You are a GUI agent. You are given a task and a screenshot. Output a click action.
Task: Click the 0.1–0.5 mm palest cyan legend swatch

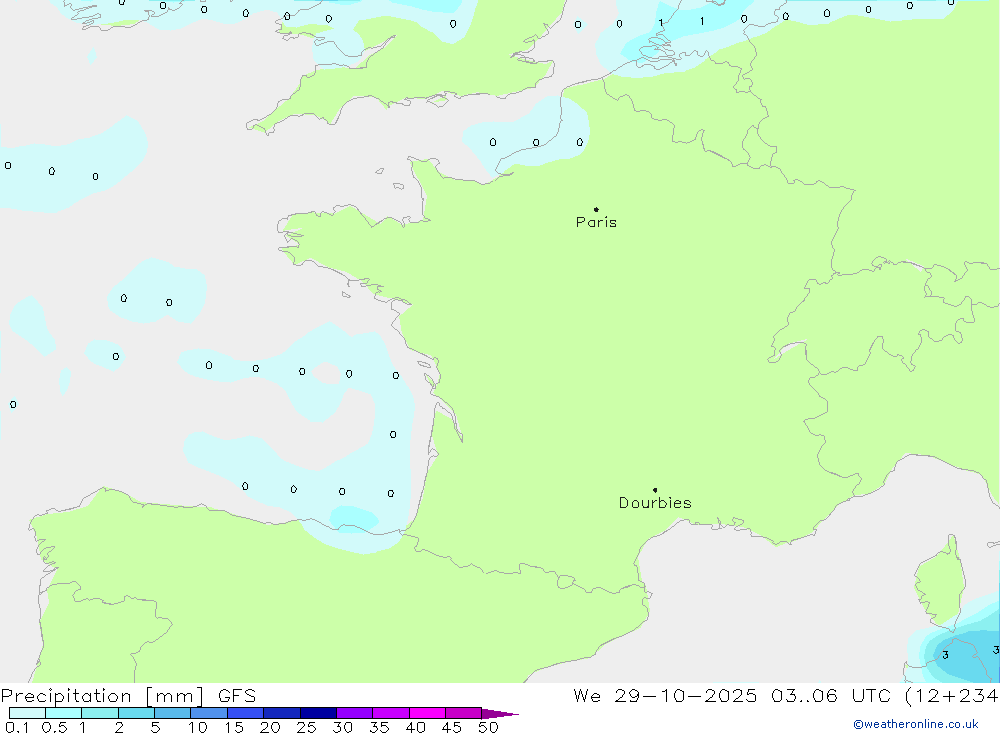click(x=27, y=713)
